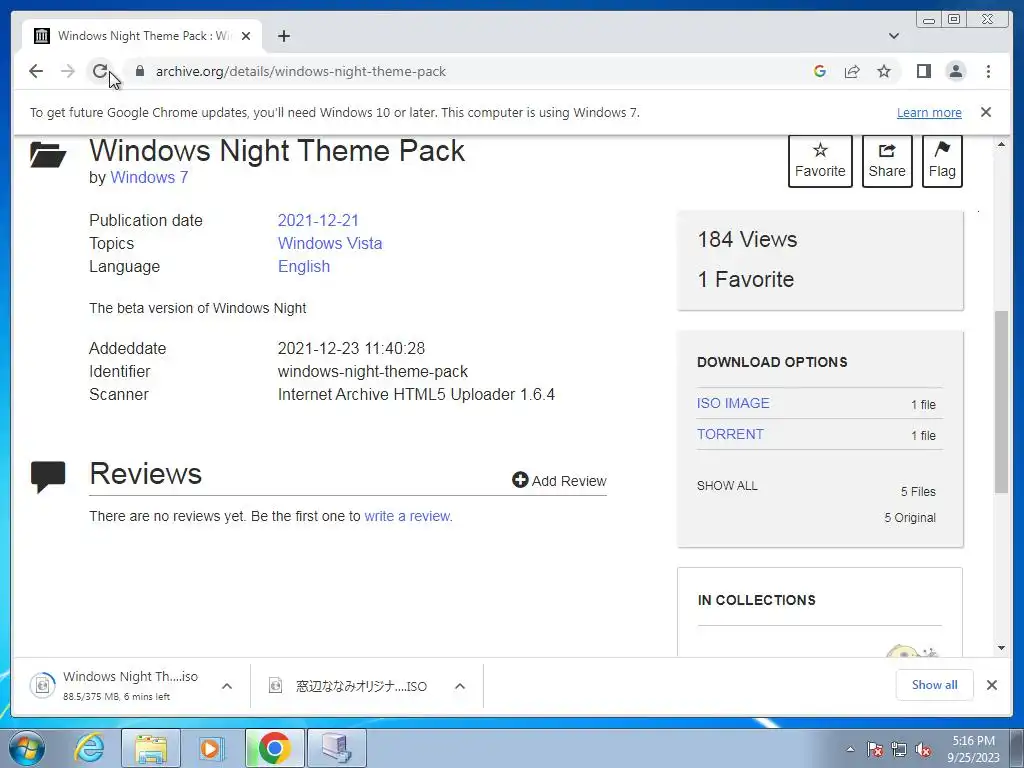Screen dimensions: 1024x768
Task: Show all download files
Action: [727, 486]
